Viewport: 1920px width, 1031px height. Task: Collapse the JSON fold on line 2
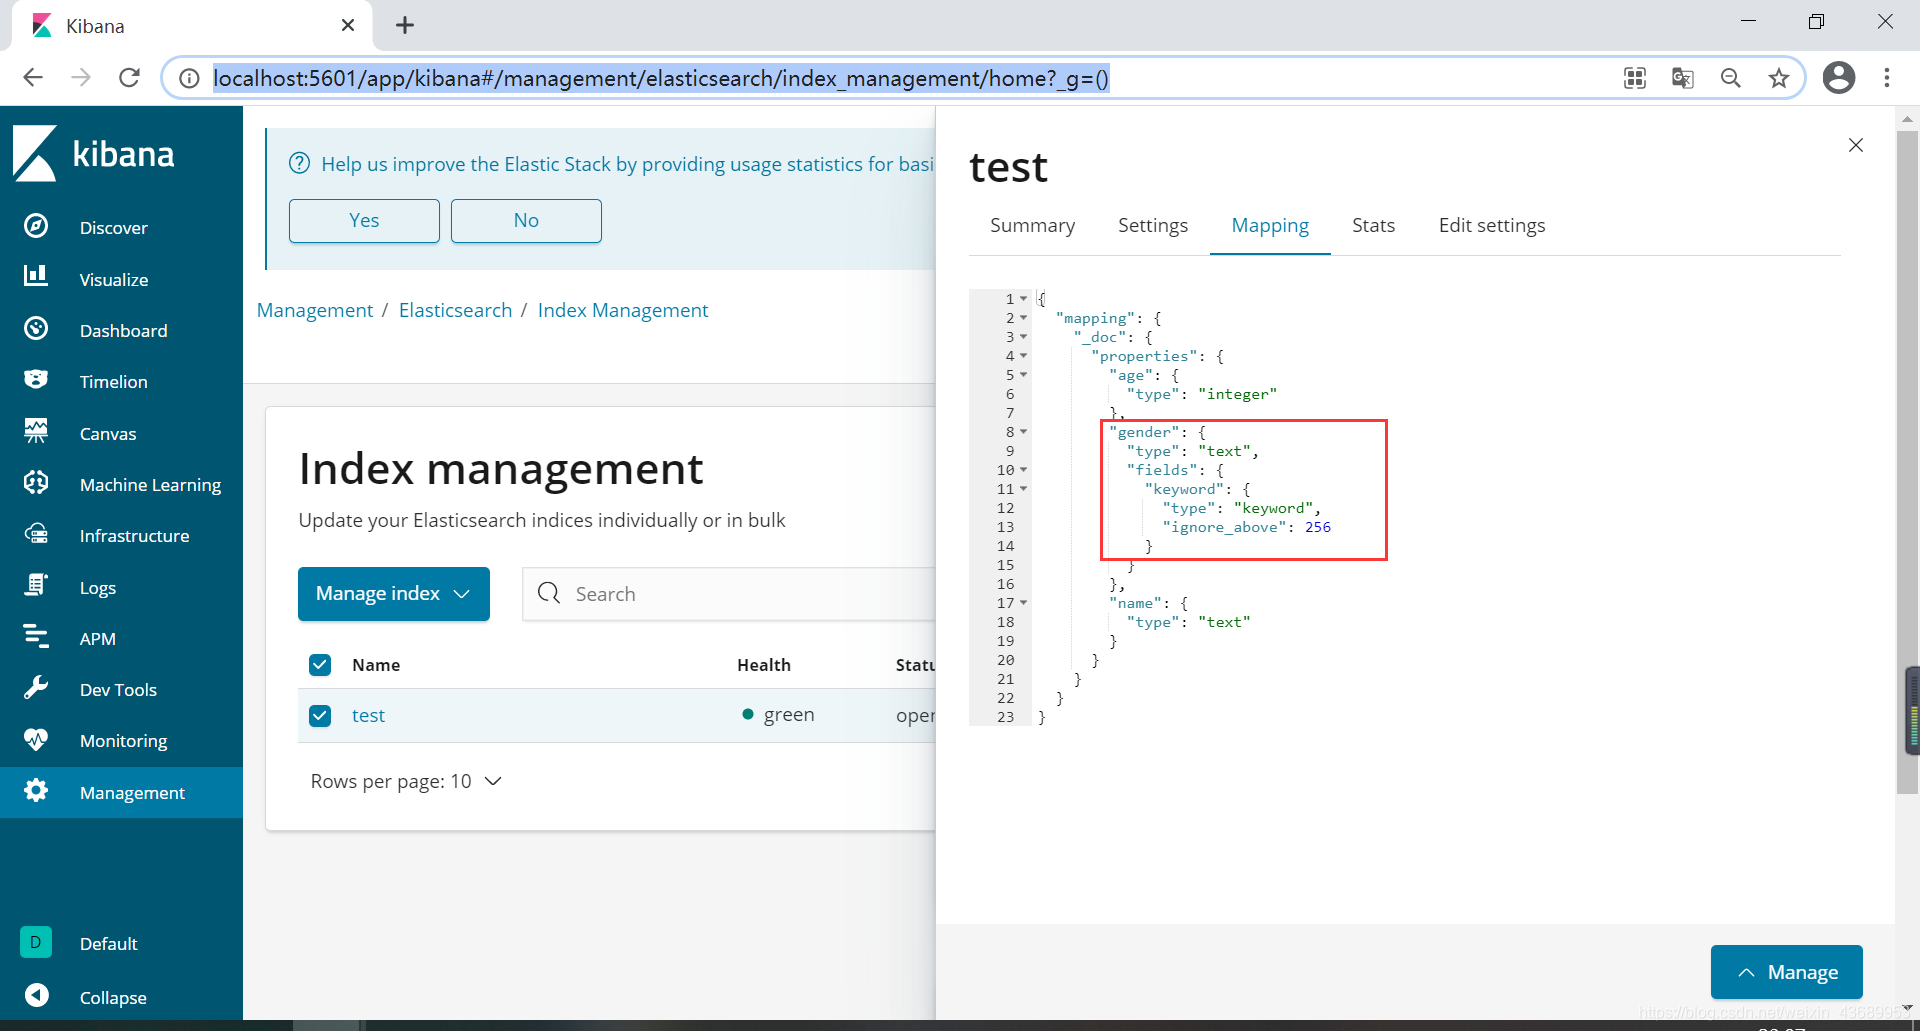click(x=1024, y=318)
